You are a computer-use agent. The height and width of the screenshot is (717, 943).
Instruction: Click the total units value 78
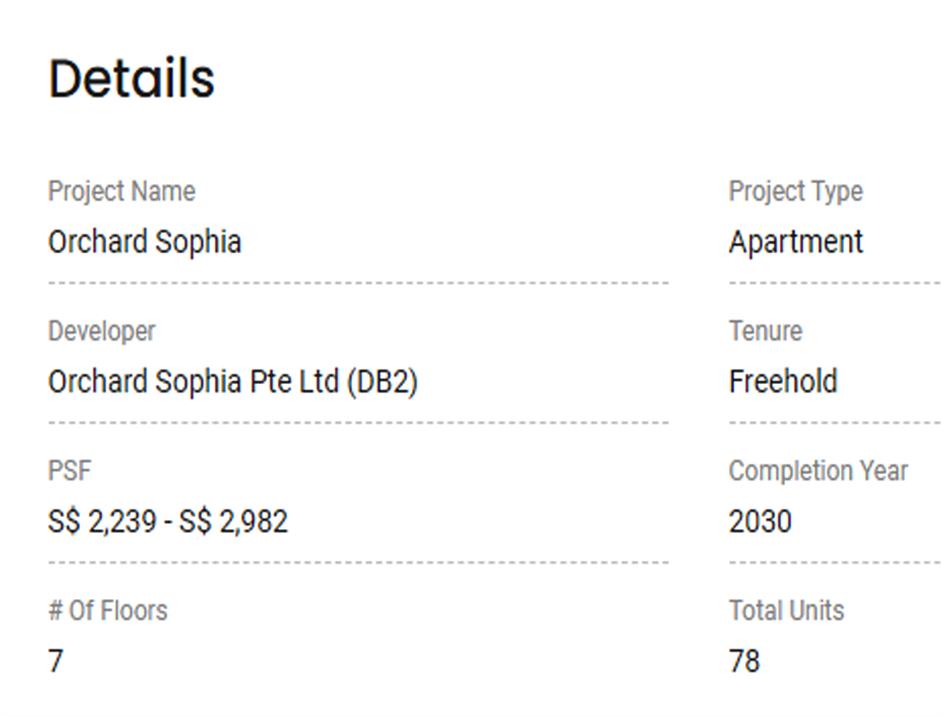pyautogui.click(x=744, y=661)
